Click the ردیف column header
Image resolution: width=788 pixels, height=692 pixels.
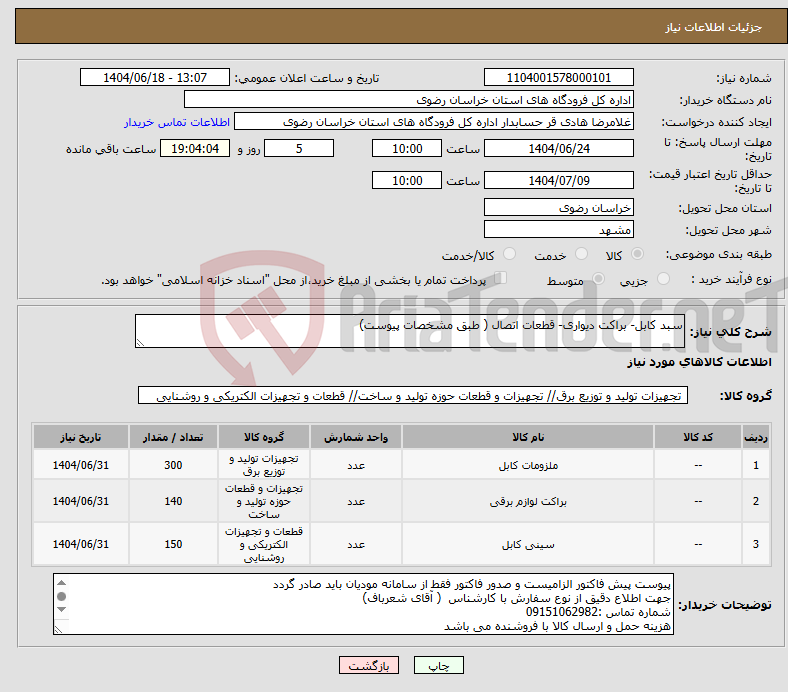755,437
